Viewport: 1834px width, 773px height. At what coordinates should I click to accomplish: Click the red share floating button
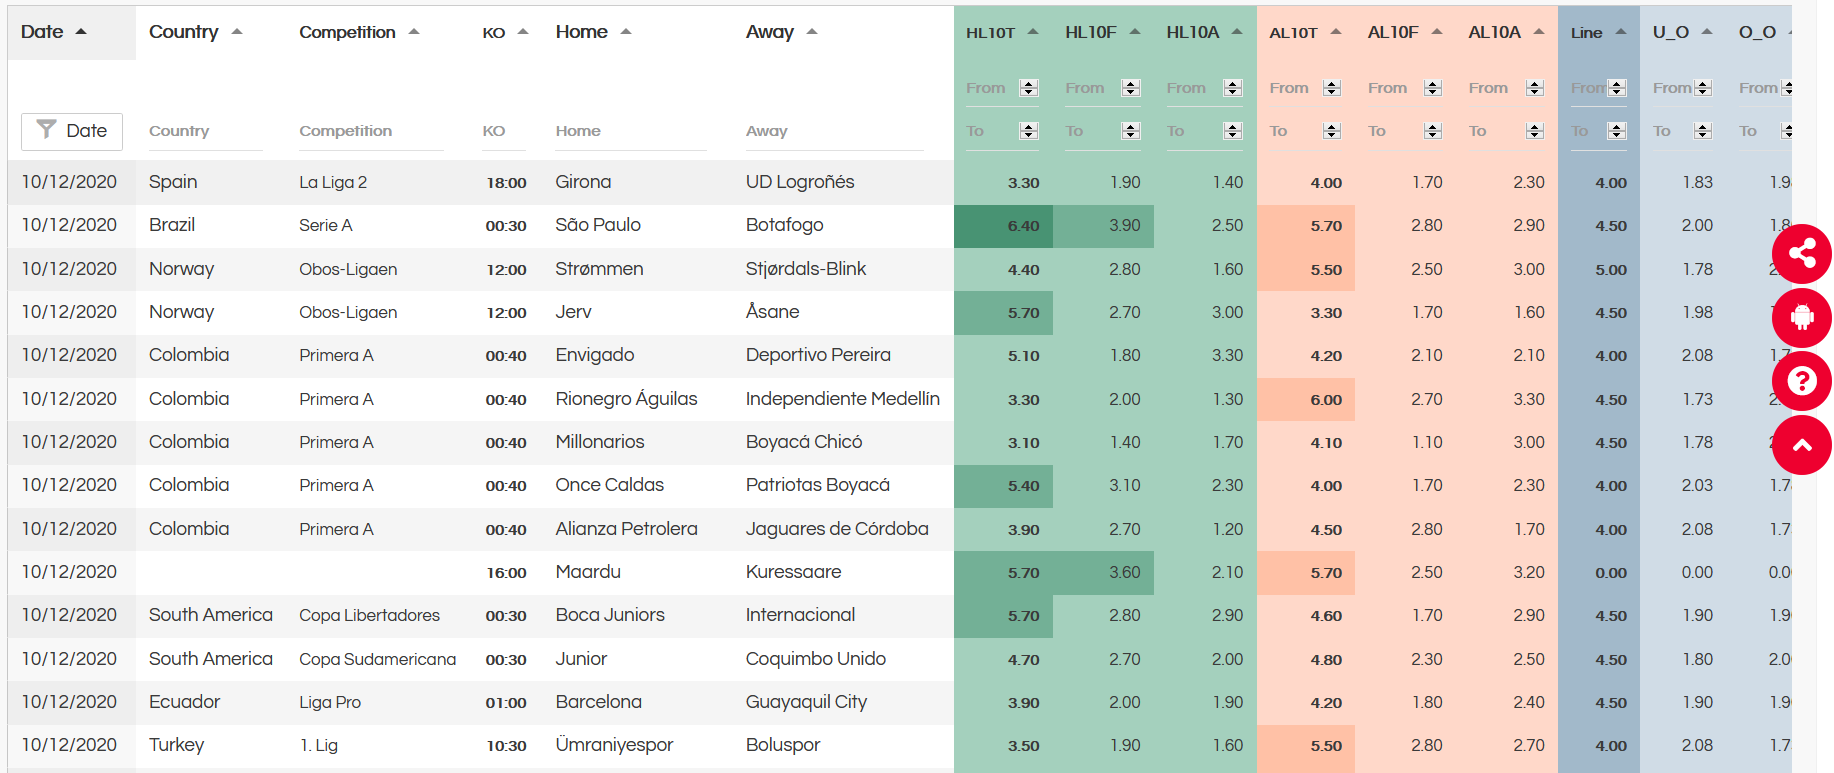1801,254
